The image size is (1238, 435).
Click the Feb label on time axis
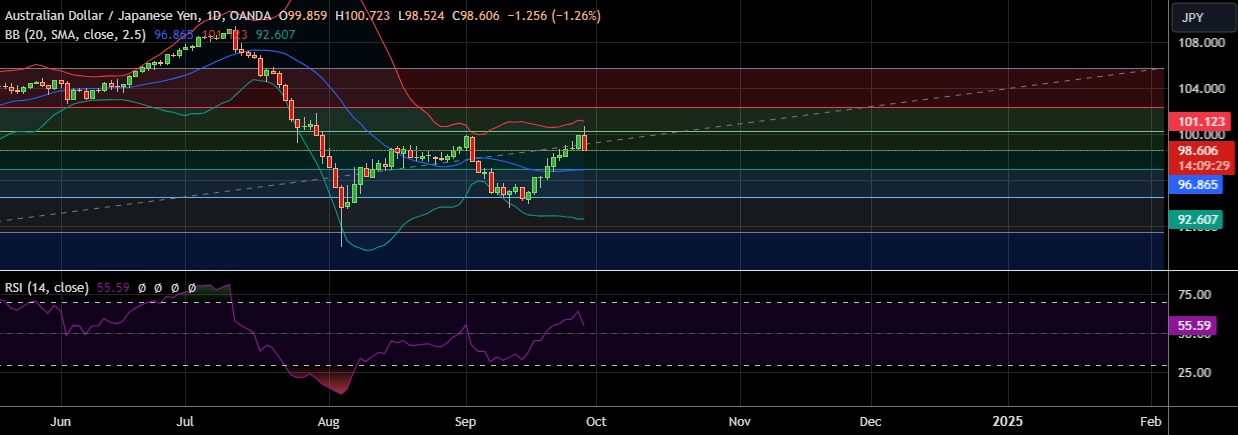(1150, 423)
